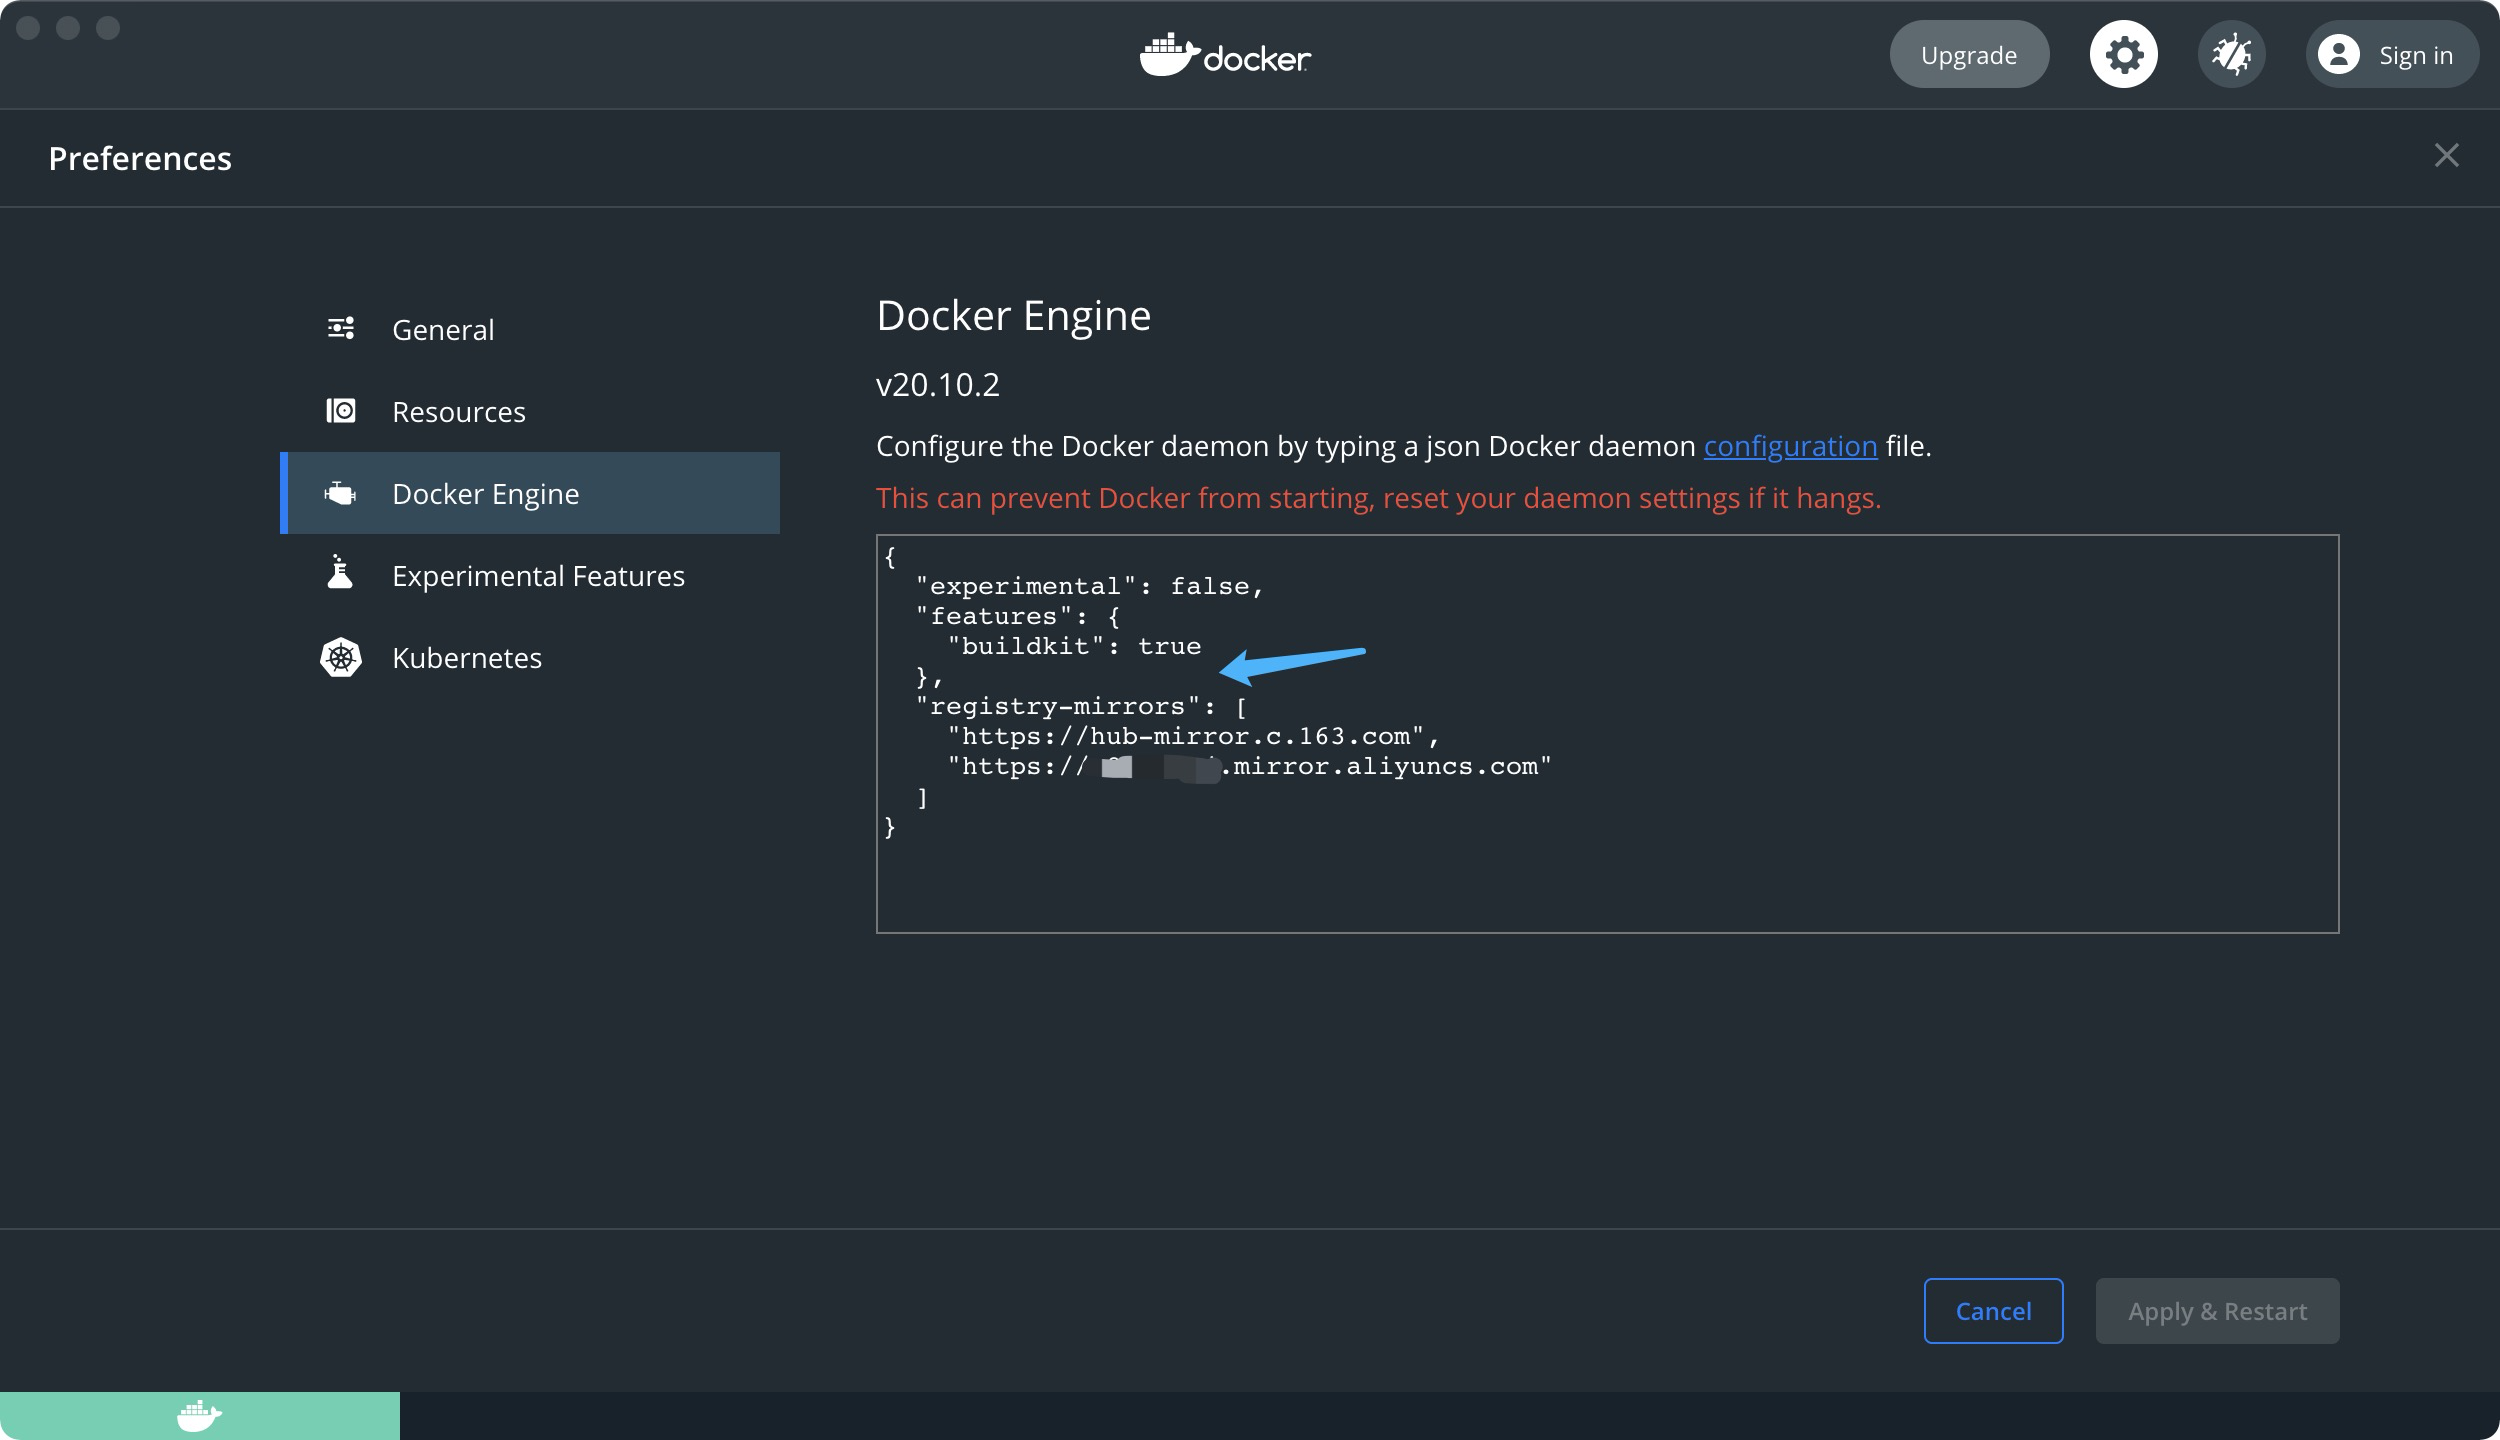Image resolution: width=2500 pixels, height=1440 pixels.
Task: Click the Preferences title text
Action: coord(140,158)
